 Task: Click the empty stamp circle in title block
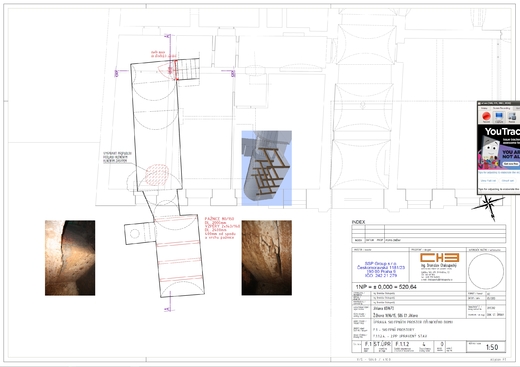[x=486, y=271]
